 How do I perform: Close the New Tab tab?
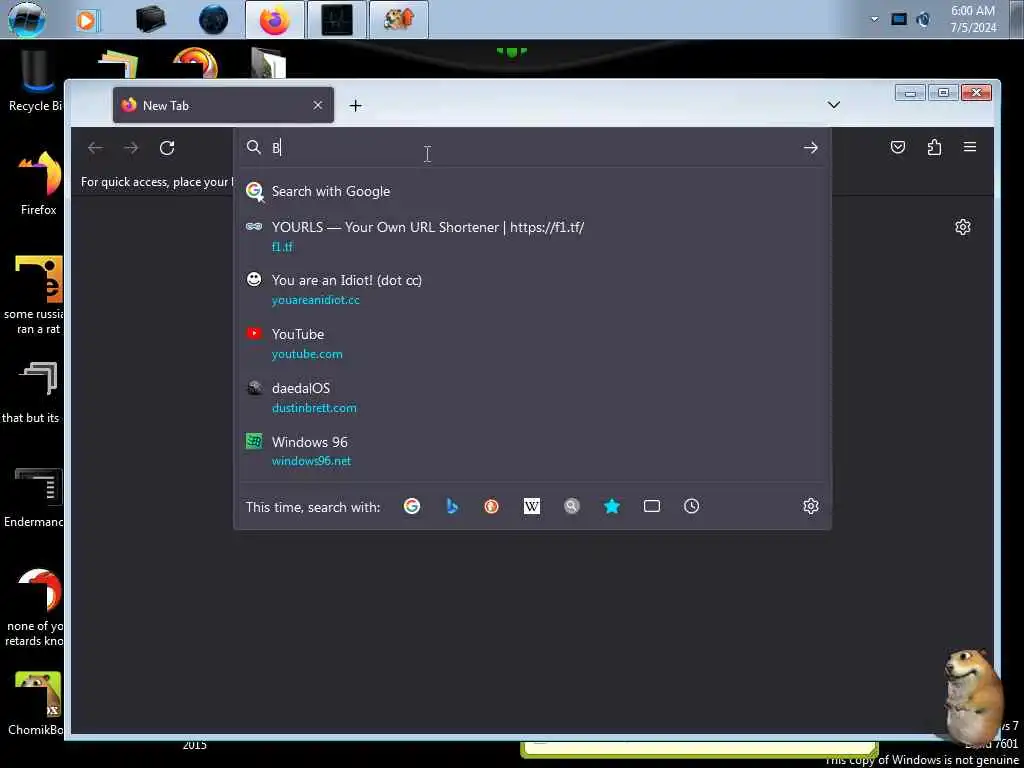(x=317, y=105)
